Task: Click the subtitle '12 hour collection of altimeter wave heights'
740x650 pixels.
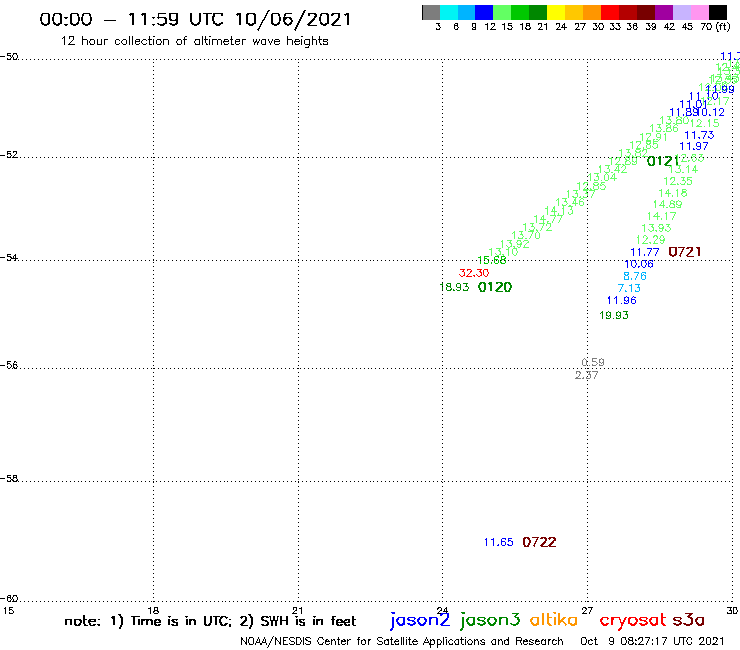Action: [x=194, y=41]
